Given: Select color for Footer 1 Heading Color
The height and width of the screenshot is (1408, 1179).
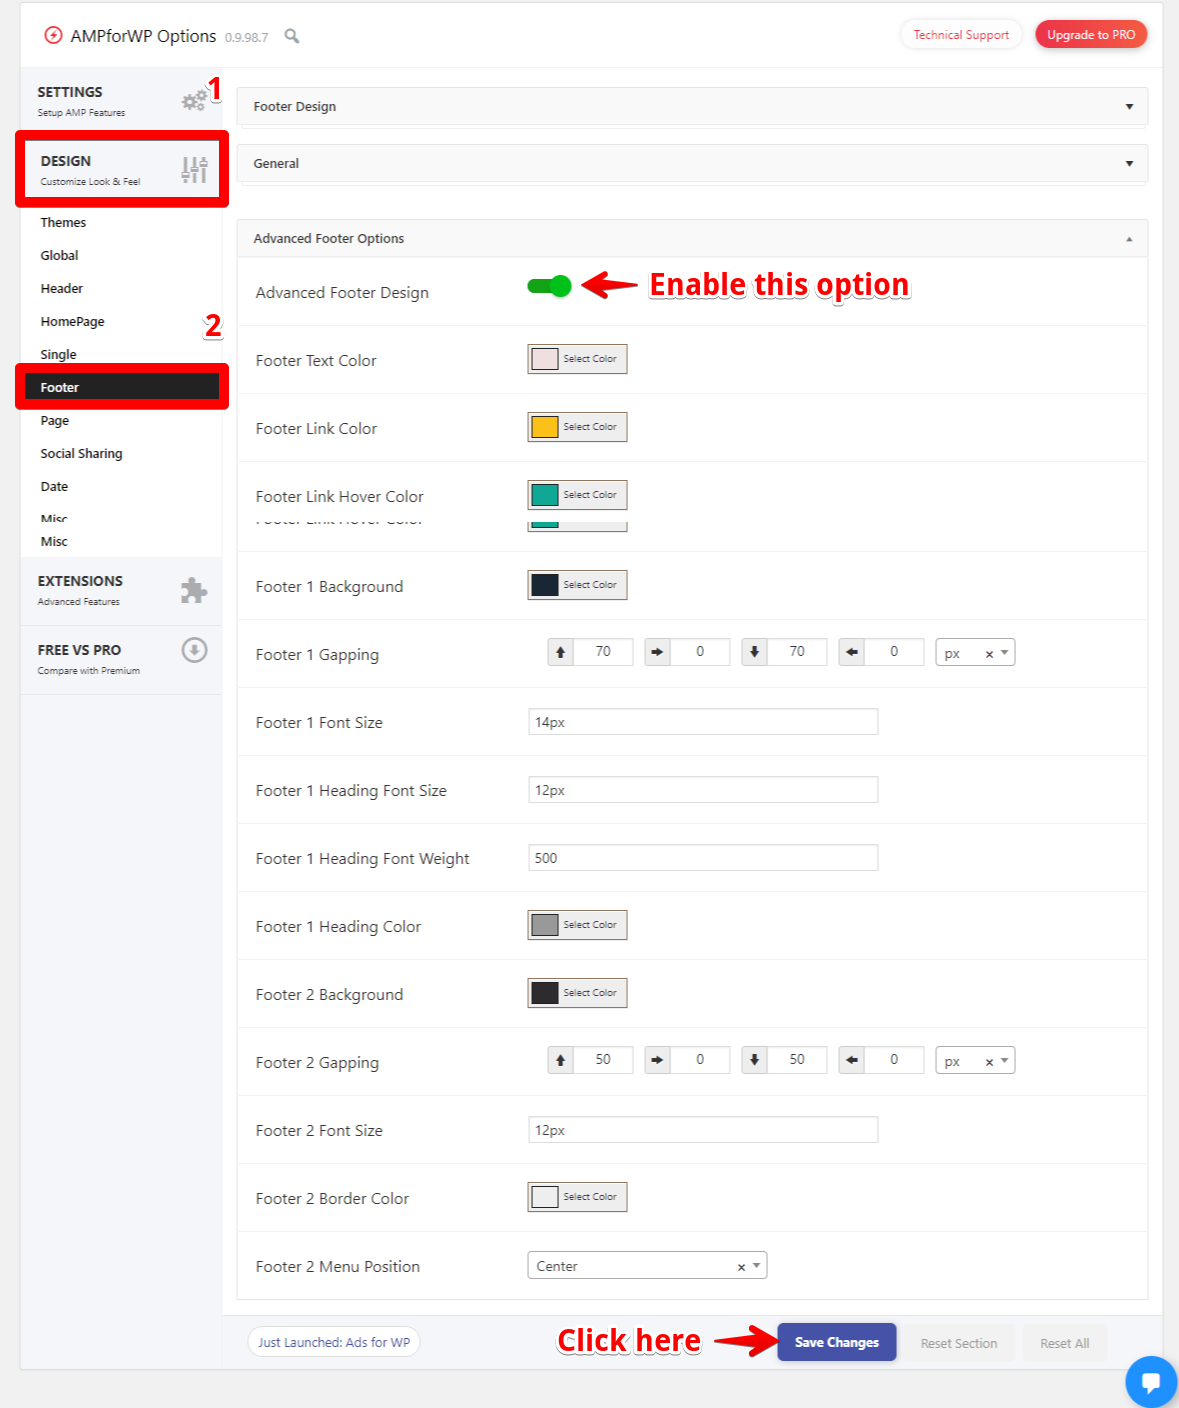Looking at the screenshot, I should pyautogui.click(x=577, y=925).
